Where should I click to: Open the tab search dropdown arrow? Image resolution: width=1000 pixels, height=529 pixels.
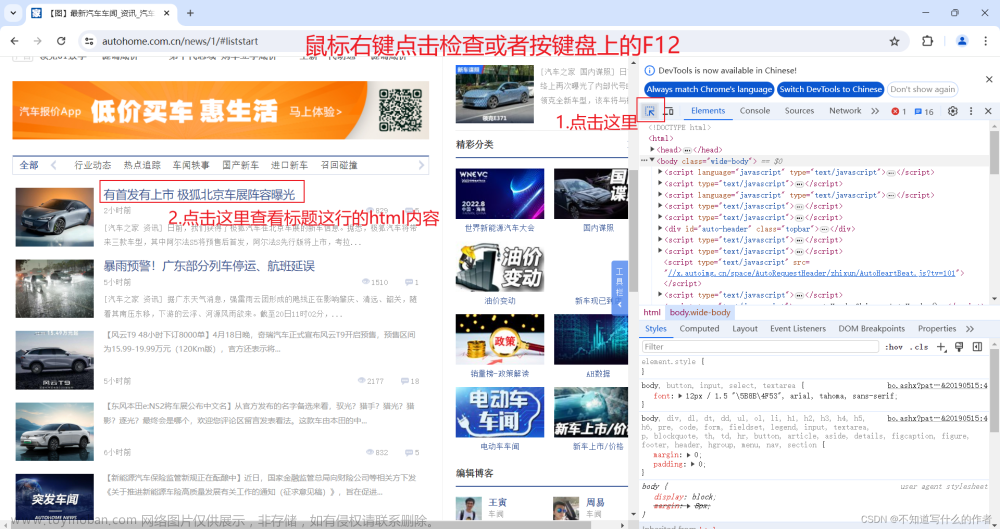(x=13, y=13)
